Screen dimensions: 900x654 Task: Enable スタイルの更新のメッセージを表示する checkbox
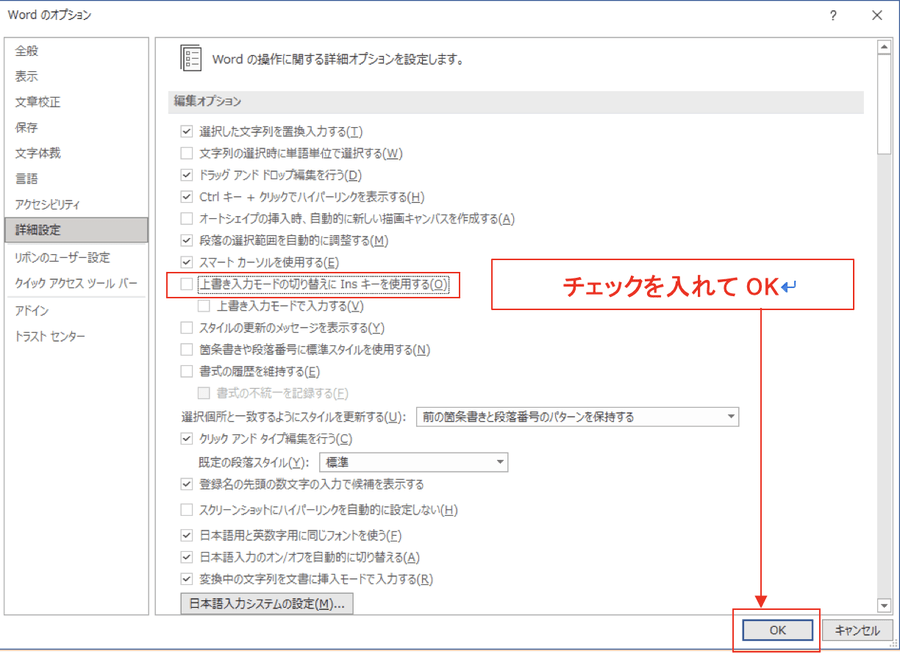pyautogui.click(x=187, y=328)
